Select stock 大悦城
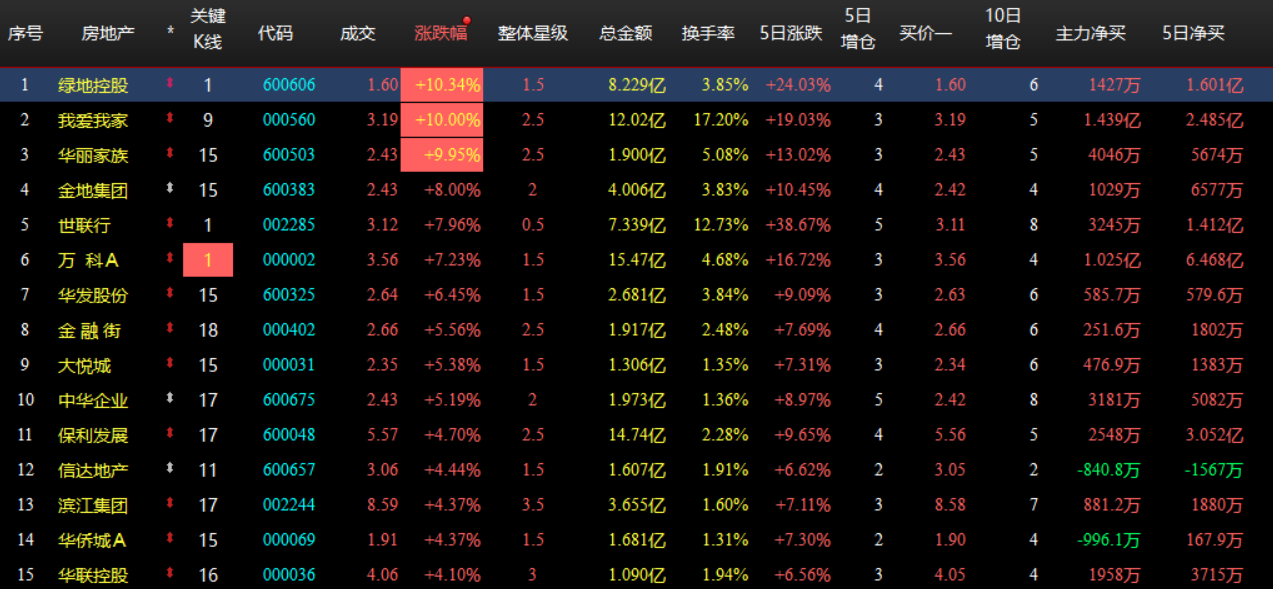1273x589 pixels. pyautogui.click(x=84, y=365)
